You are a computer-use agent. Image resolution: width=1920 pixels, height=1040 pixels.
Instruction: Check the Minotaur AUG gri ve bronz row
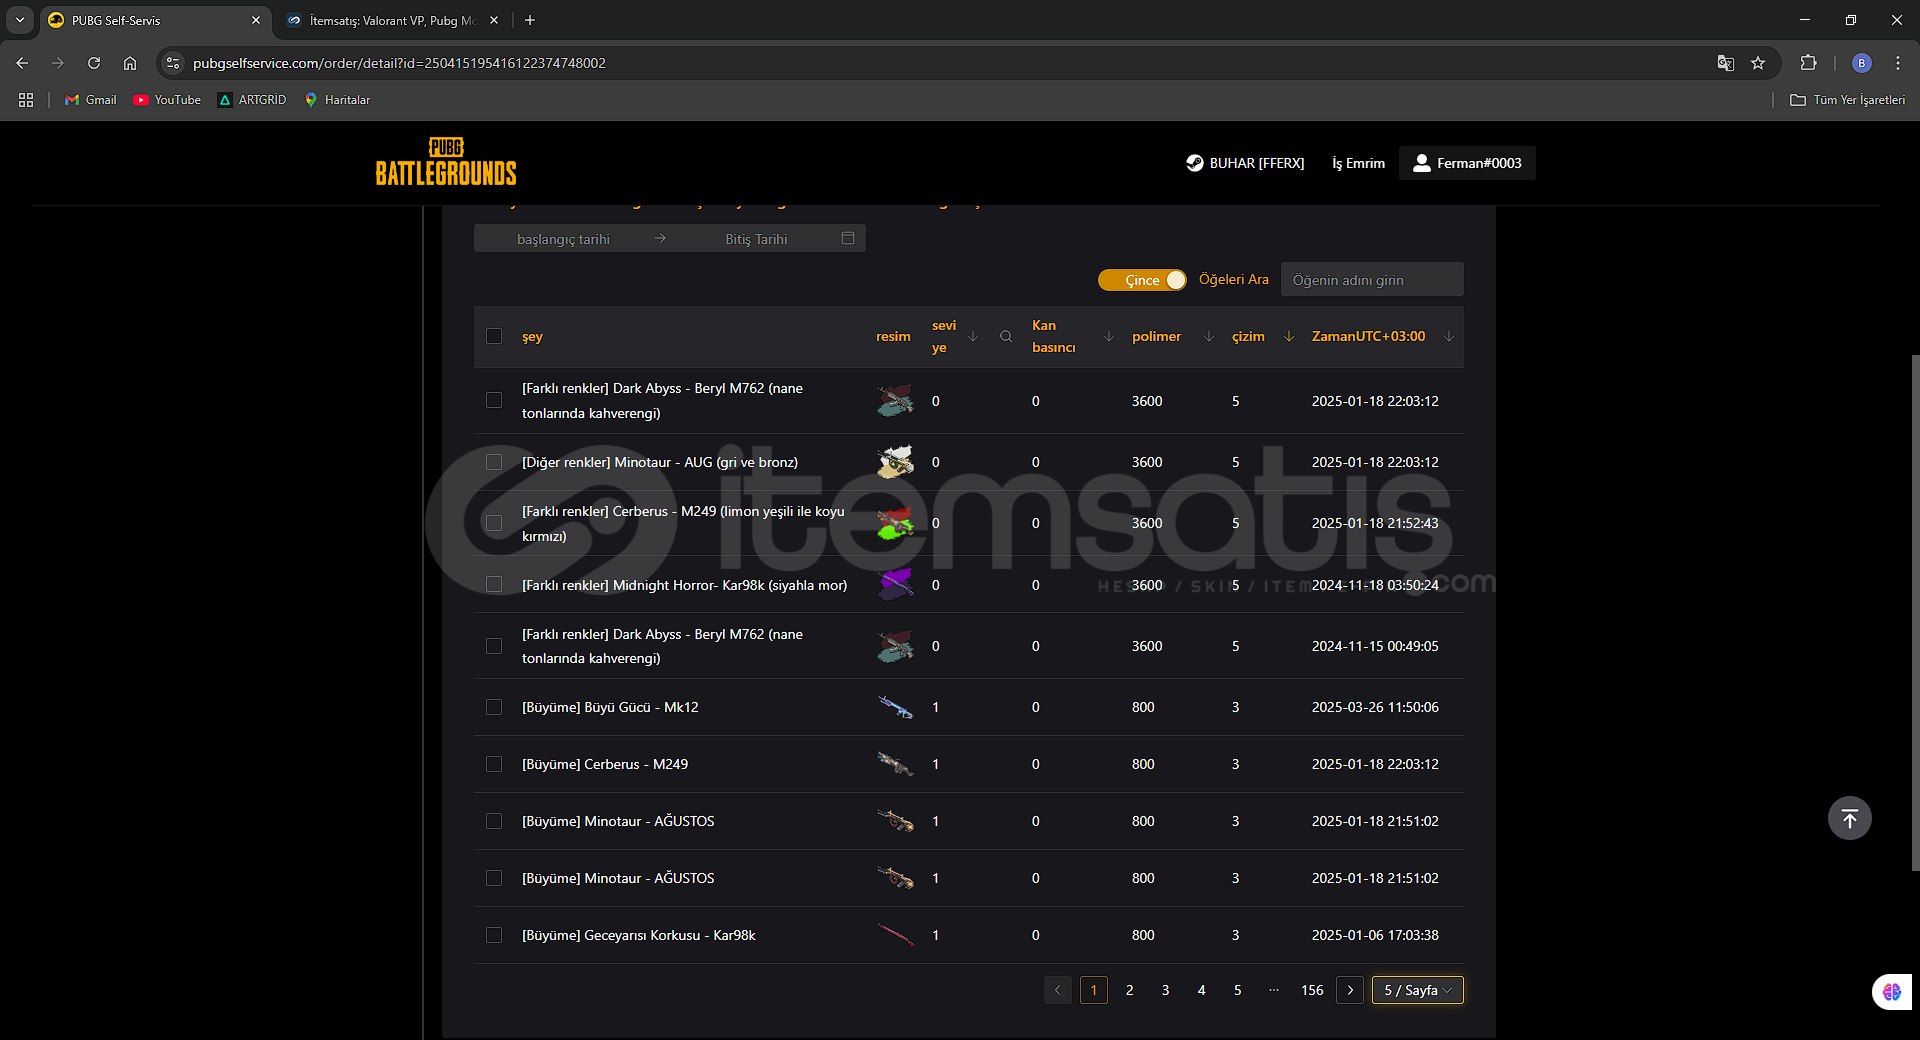494,462
